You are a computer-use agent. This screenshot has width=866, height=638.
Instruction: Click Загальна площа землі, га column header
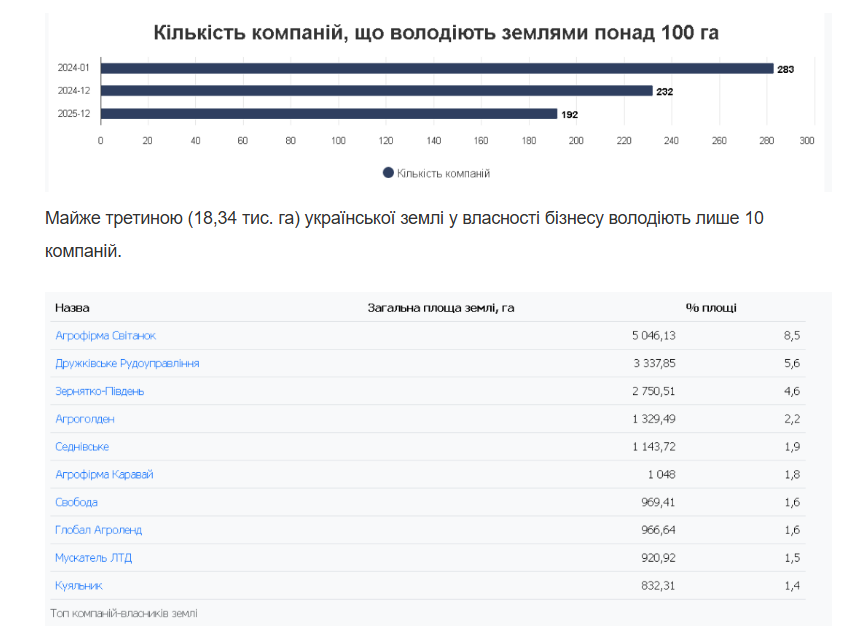point(441,308)
